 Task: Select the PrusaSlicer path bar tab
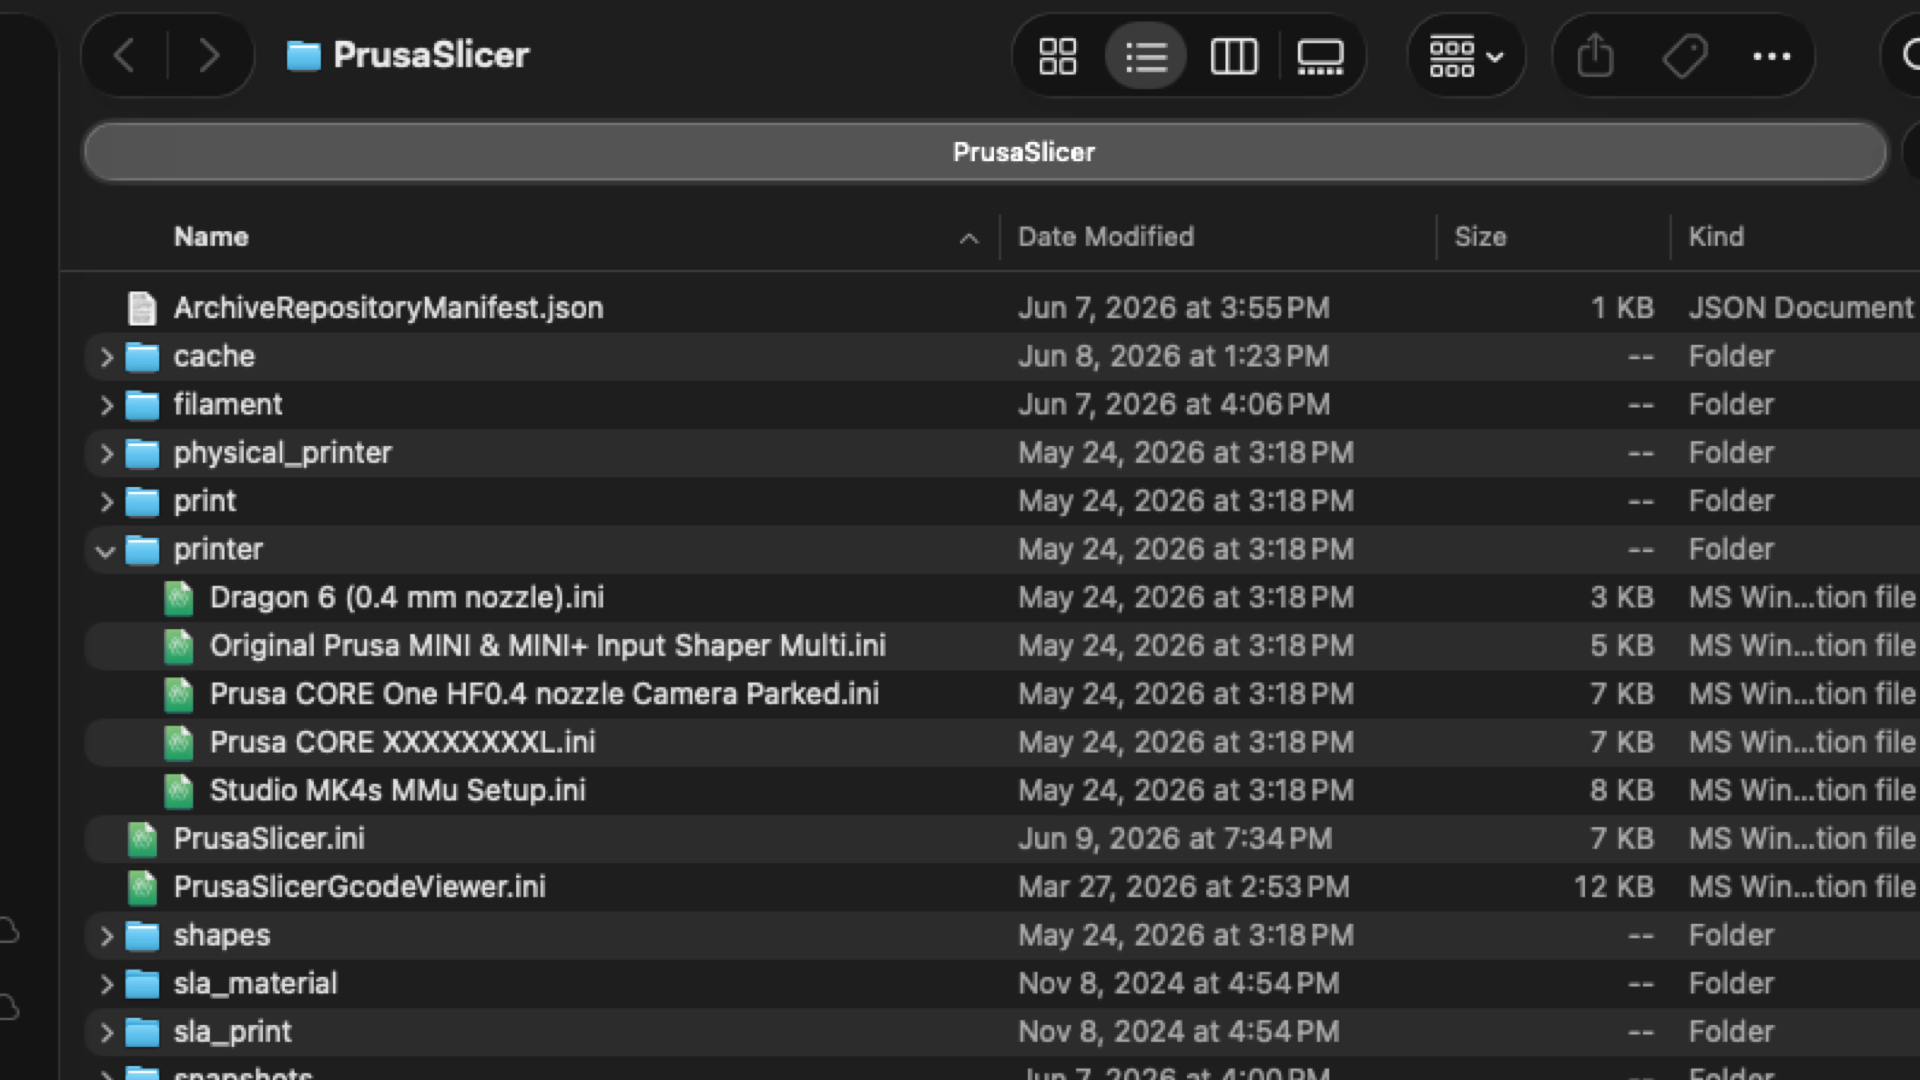click(985, 152)
